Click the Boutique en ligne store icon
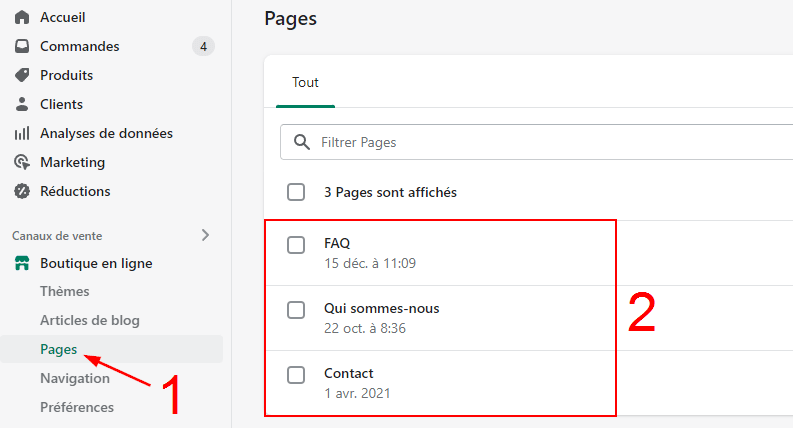The height and width of the screenshot is (428, 793). (x=22, y=264)
